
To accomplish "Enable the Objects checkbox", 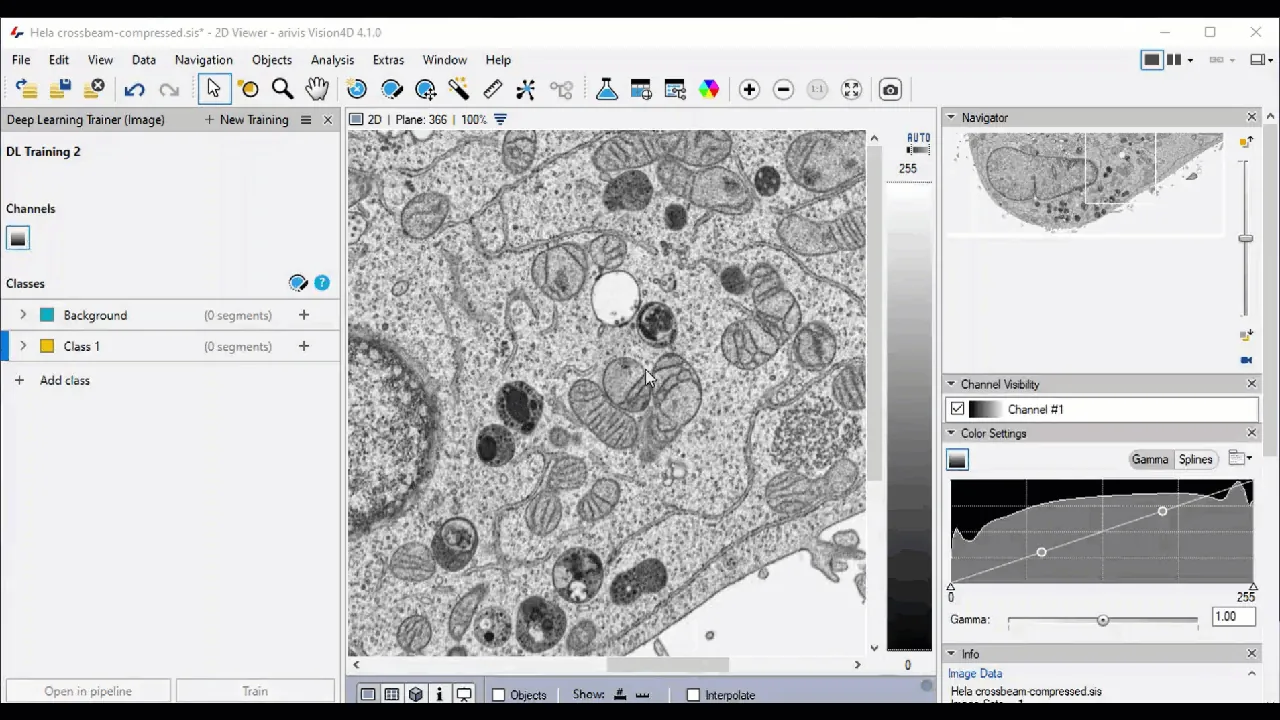I will 499,695.
